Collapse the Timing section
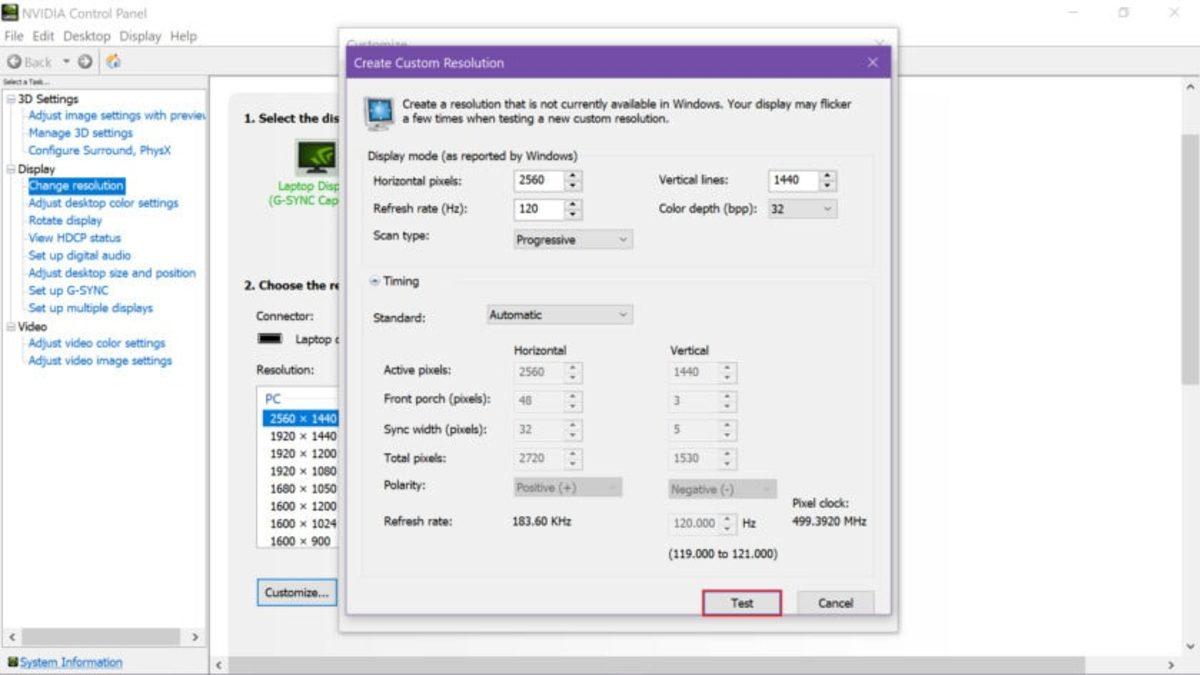This screenshot has height=675, width=1200. click(x=374, y=281)
